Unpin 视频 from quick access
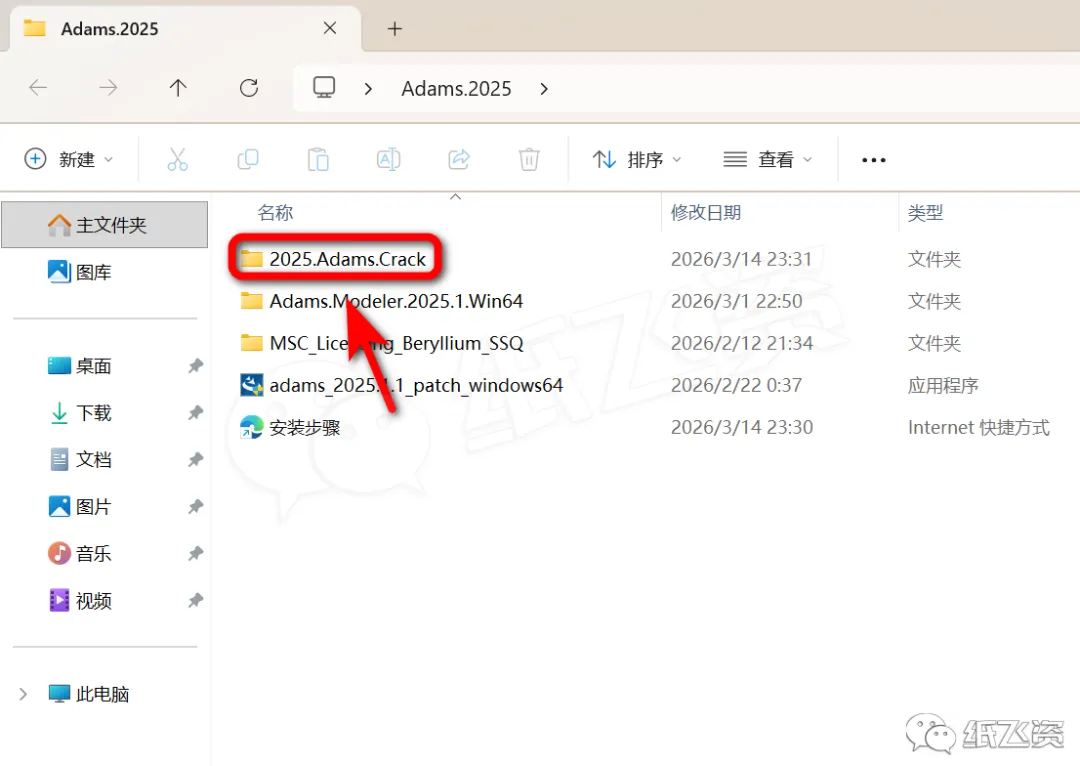This screenshot has height=766, width=1080. point(196,601)
